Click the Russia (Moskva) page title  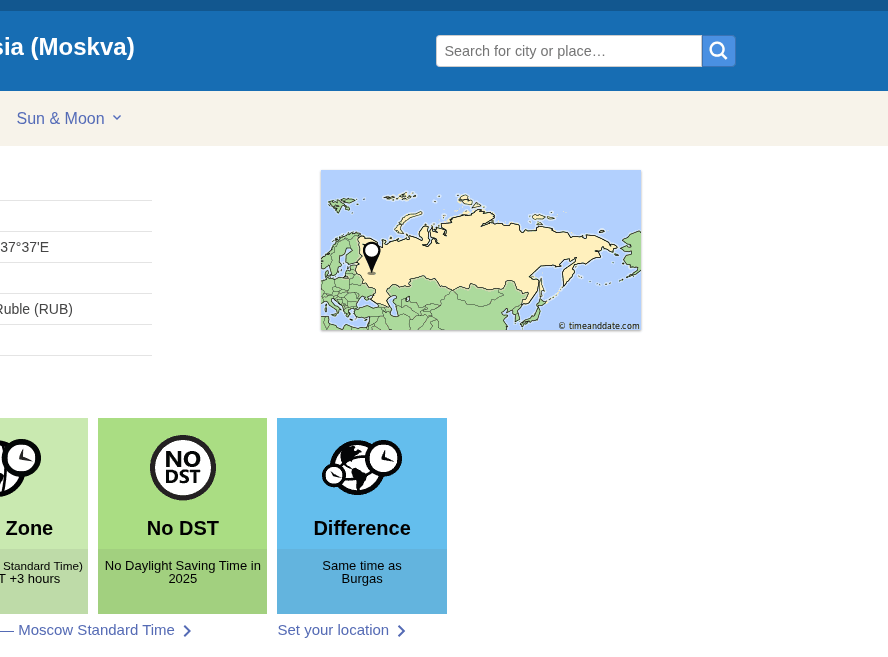67,46
